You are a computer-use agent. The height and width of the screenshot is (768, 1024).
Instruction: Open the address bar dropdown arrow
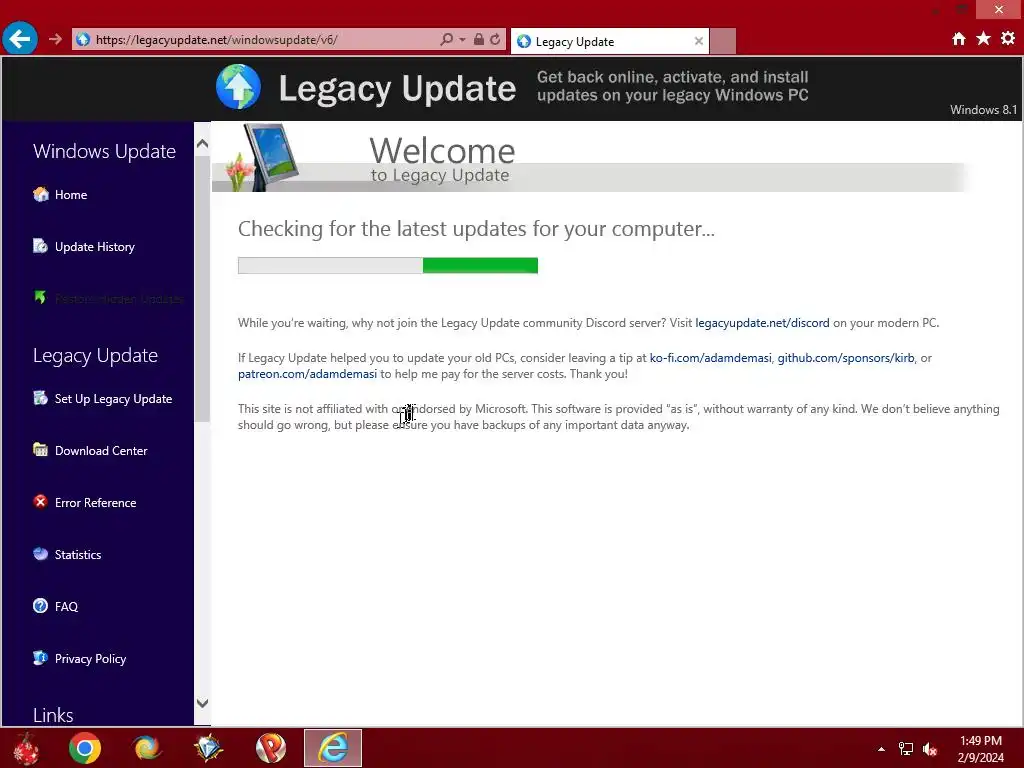click(x=462, y=40)
